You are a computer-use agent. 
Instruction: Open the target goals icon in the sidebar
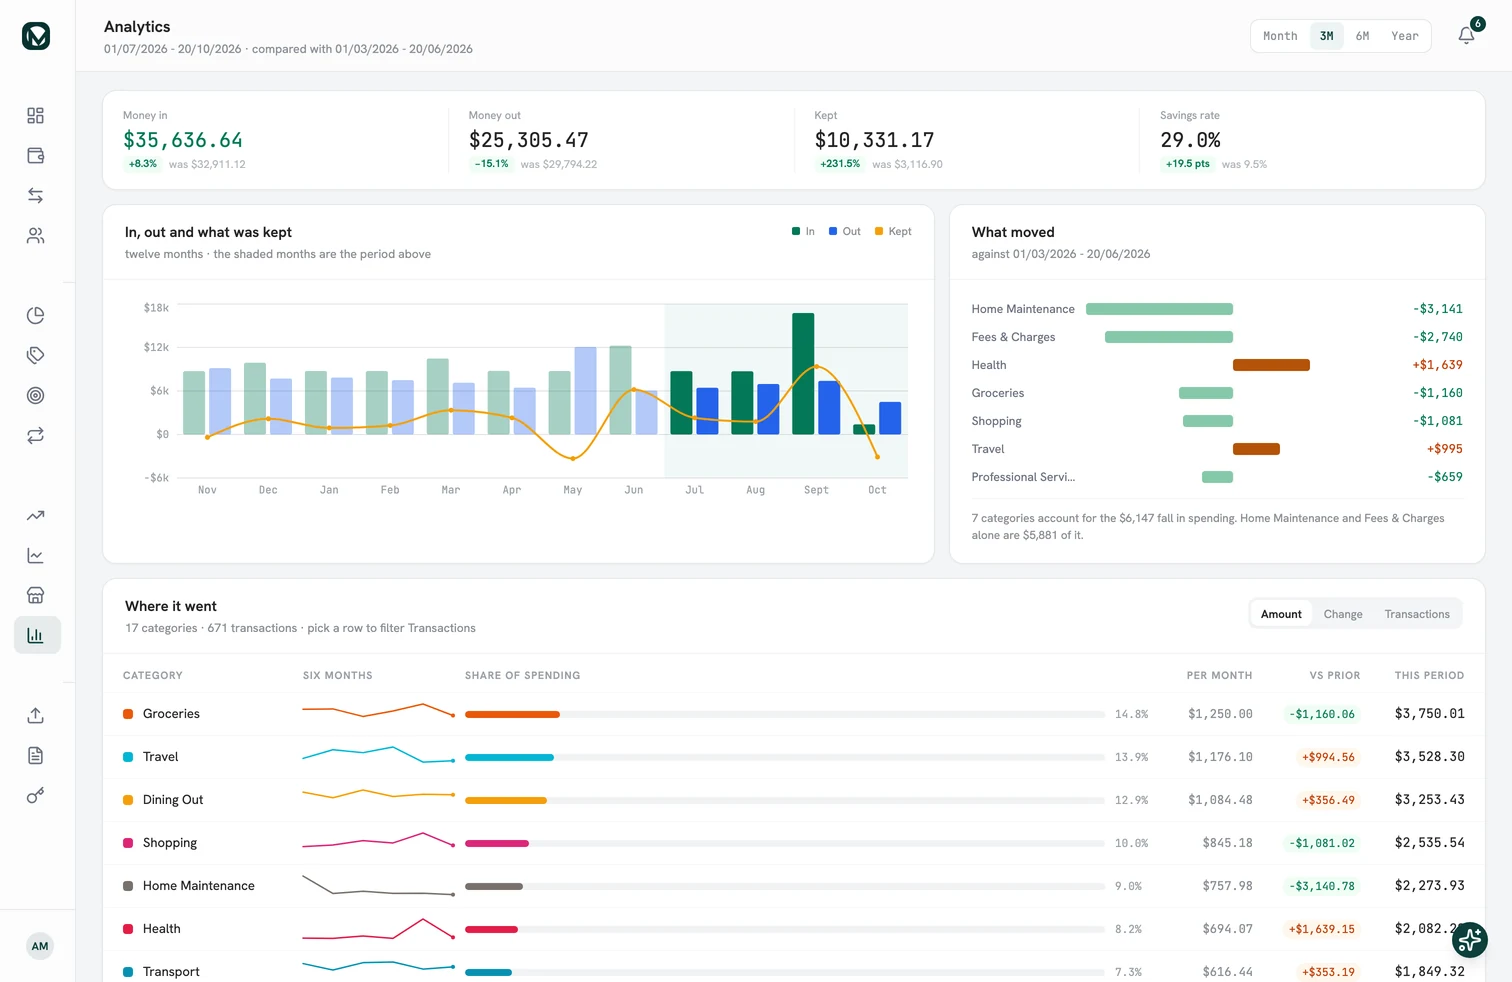(36, 396)
